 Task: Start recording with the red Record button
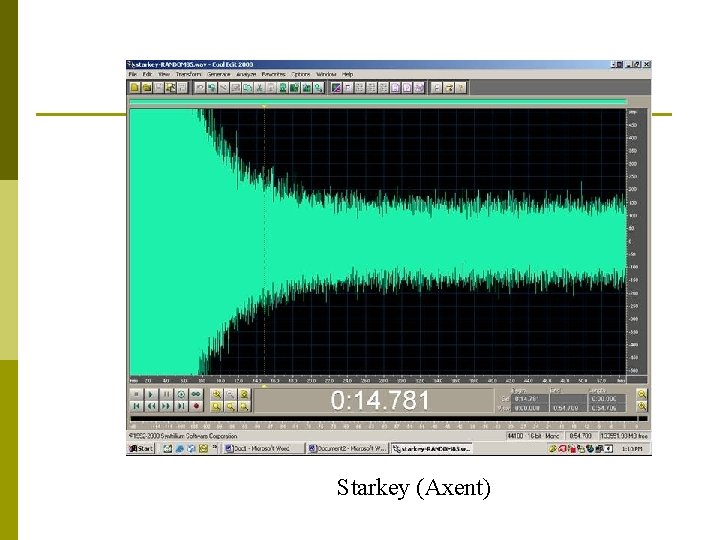(197, 406)
